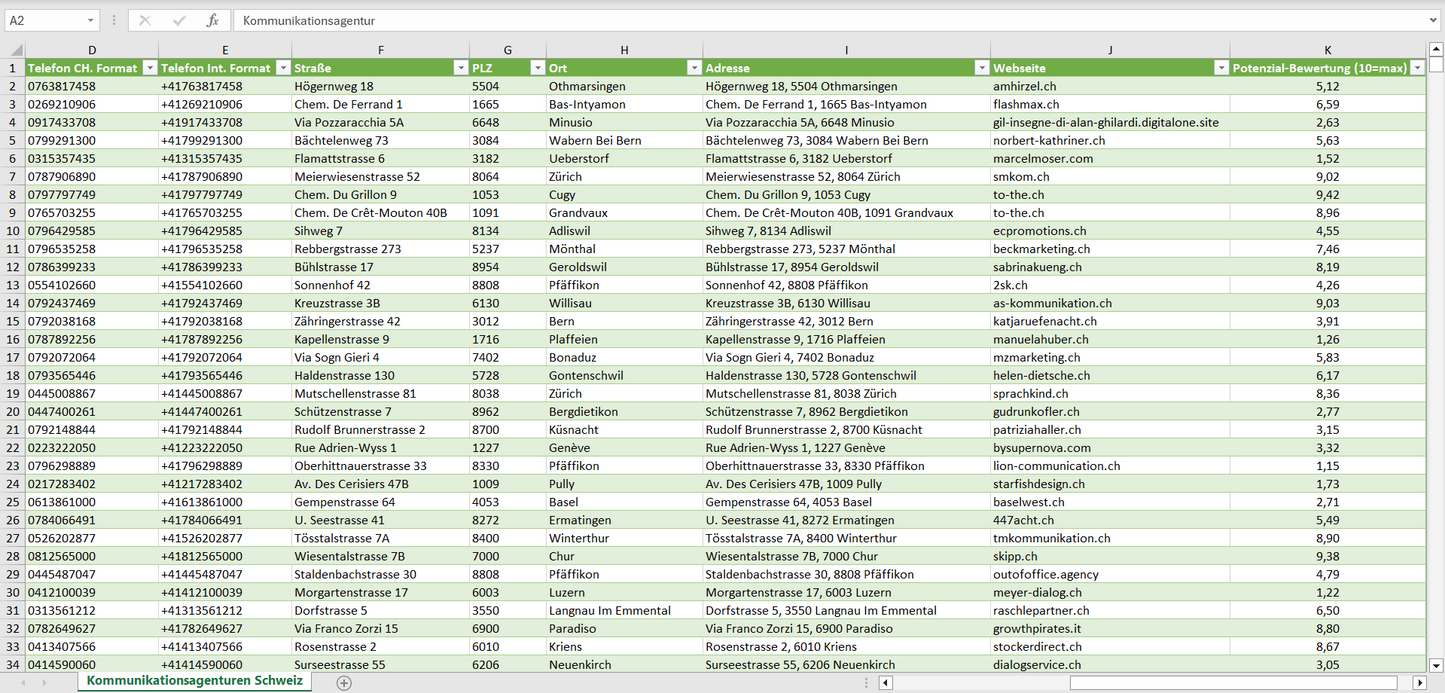
Task: Click the website cell amhirzel.ch
Action: point(1025,86)
